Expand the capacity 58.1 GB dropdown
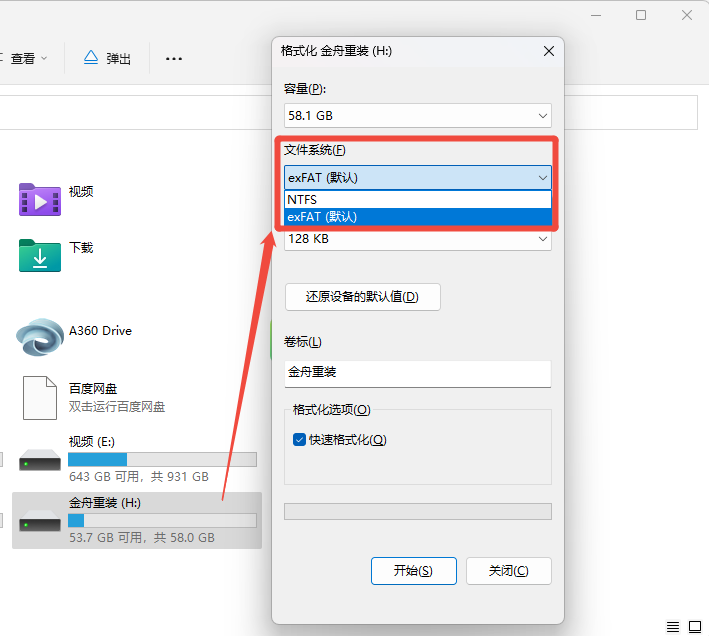This screenshot has height=636, width=709. pos(418,116)
